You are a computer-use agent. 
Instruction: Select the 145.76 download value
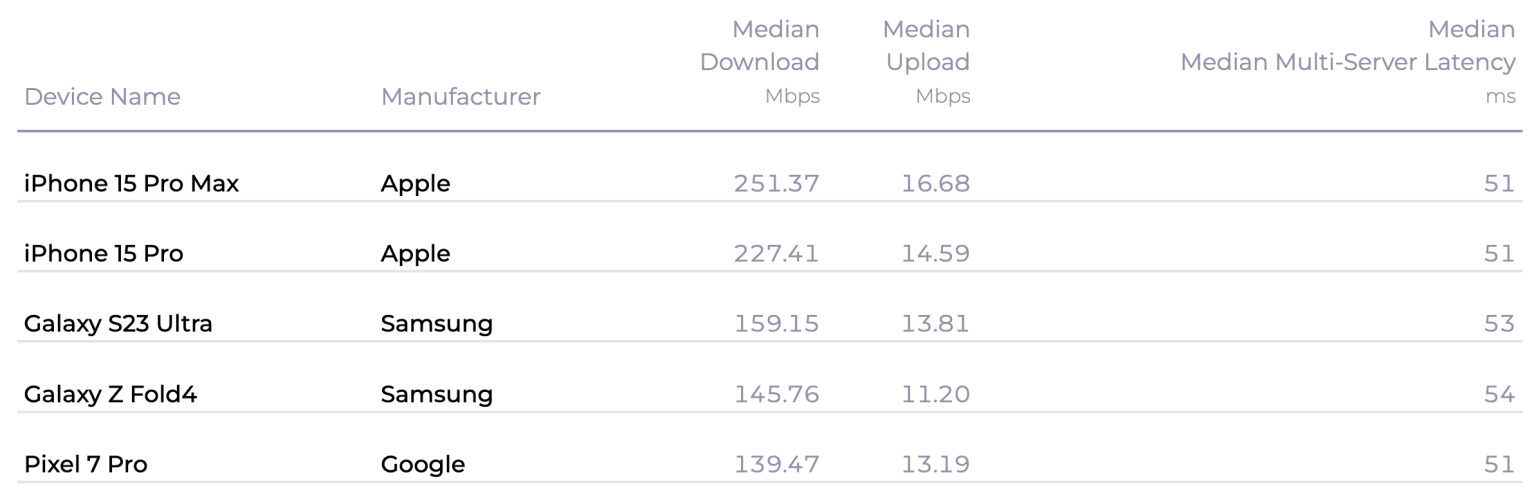tap(777, 394)
